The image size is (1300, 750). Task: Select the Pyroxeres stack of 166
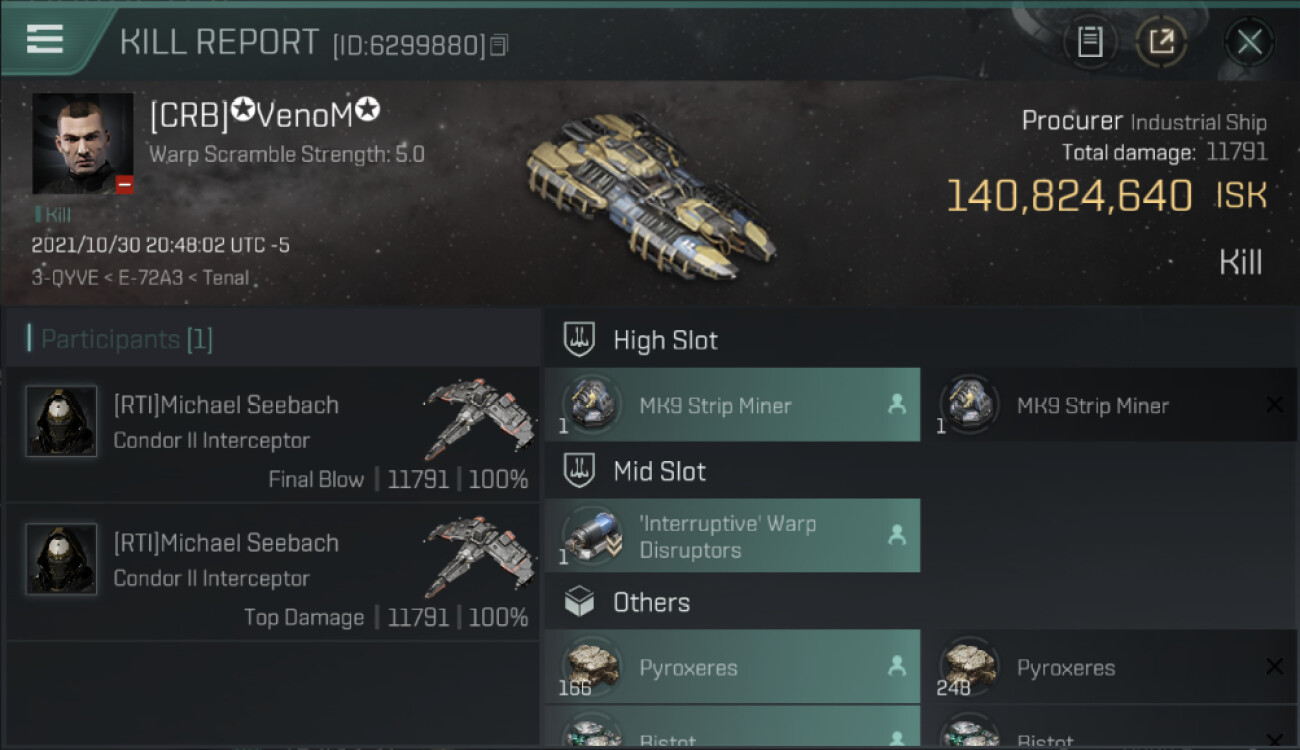point(733,667)
